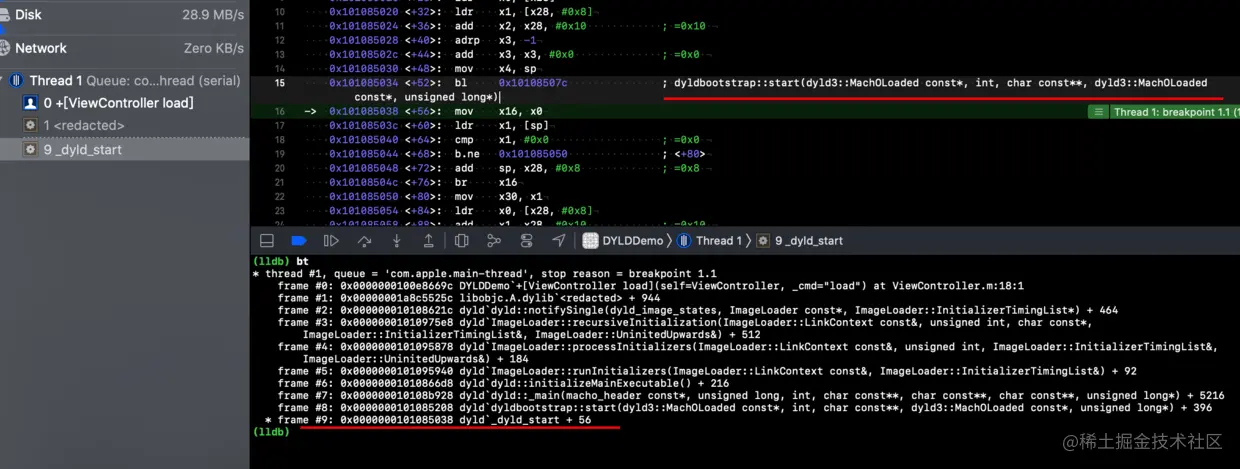Open the Debug Memory Graph tool
The width and height of the screenshot is (1240, 469).
(494, 241)
